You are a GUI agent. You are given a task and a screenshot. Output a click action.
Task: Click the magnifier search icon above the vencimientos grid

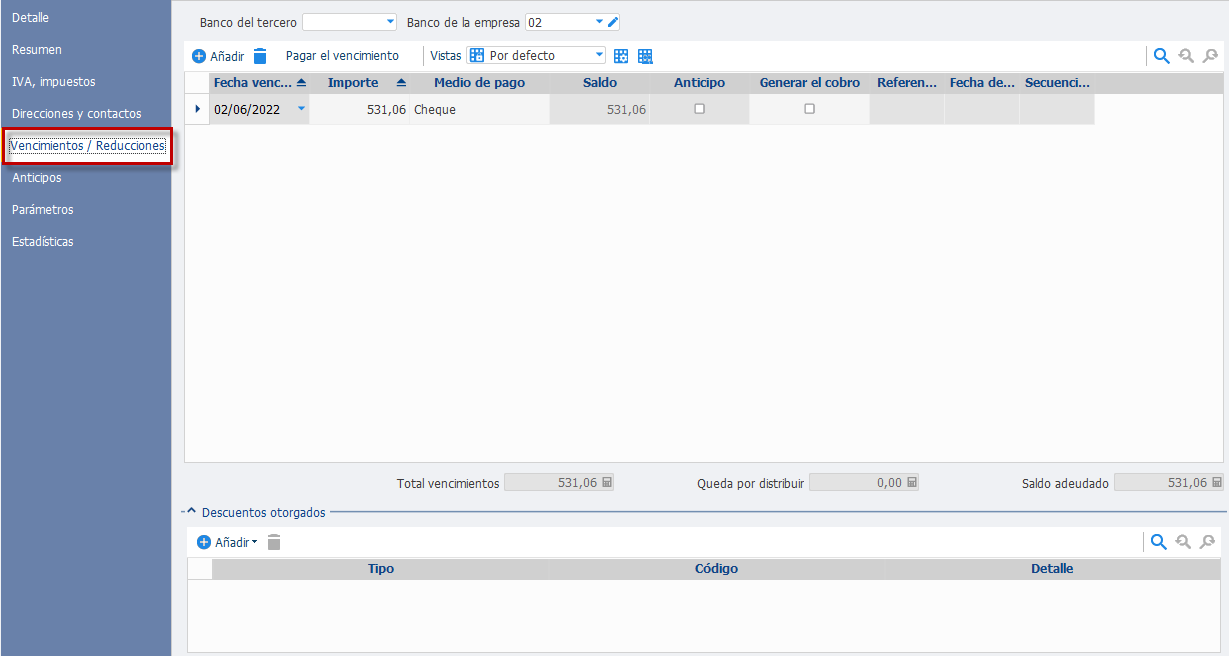(x=1161, y=56)
